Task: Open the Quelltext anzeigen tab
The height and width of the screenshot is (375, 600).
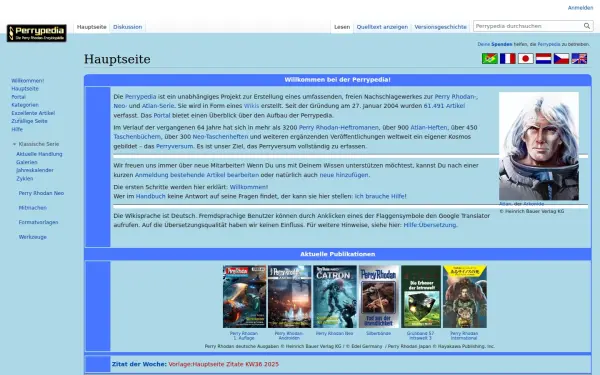Action: (382, 27)
